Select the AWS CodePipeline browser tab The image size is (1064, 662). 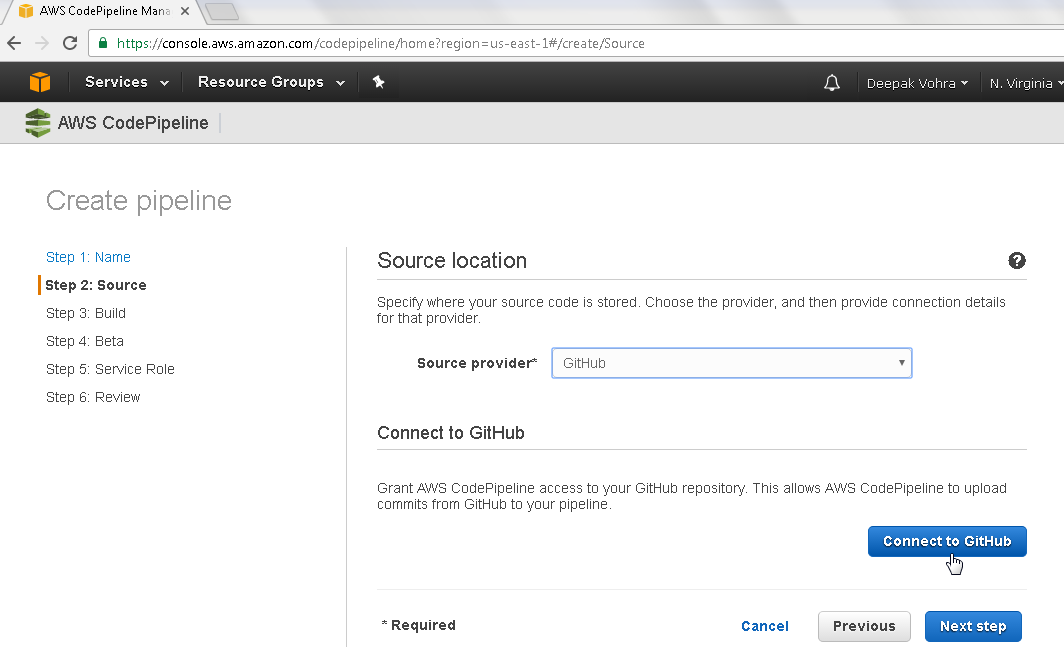point(103,12)
